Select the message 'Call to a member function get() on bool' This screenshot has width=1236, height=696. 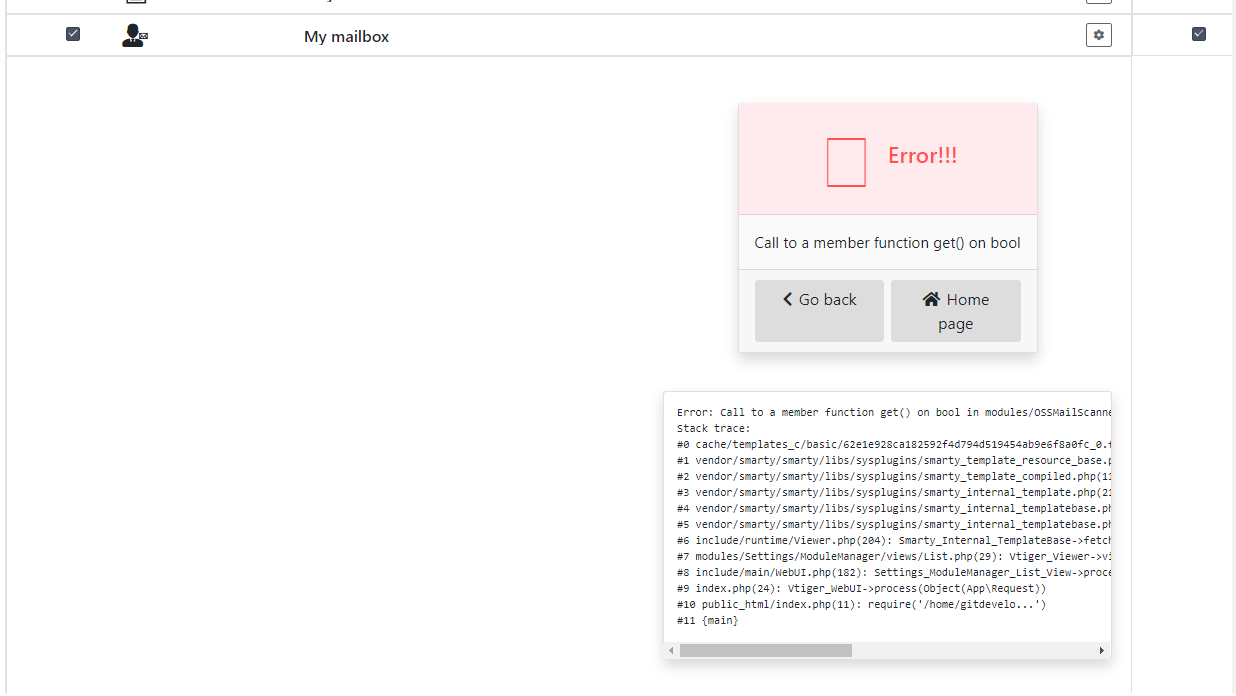(888, 243)
